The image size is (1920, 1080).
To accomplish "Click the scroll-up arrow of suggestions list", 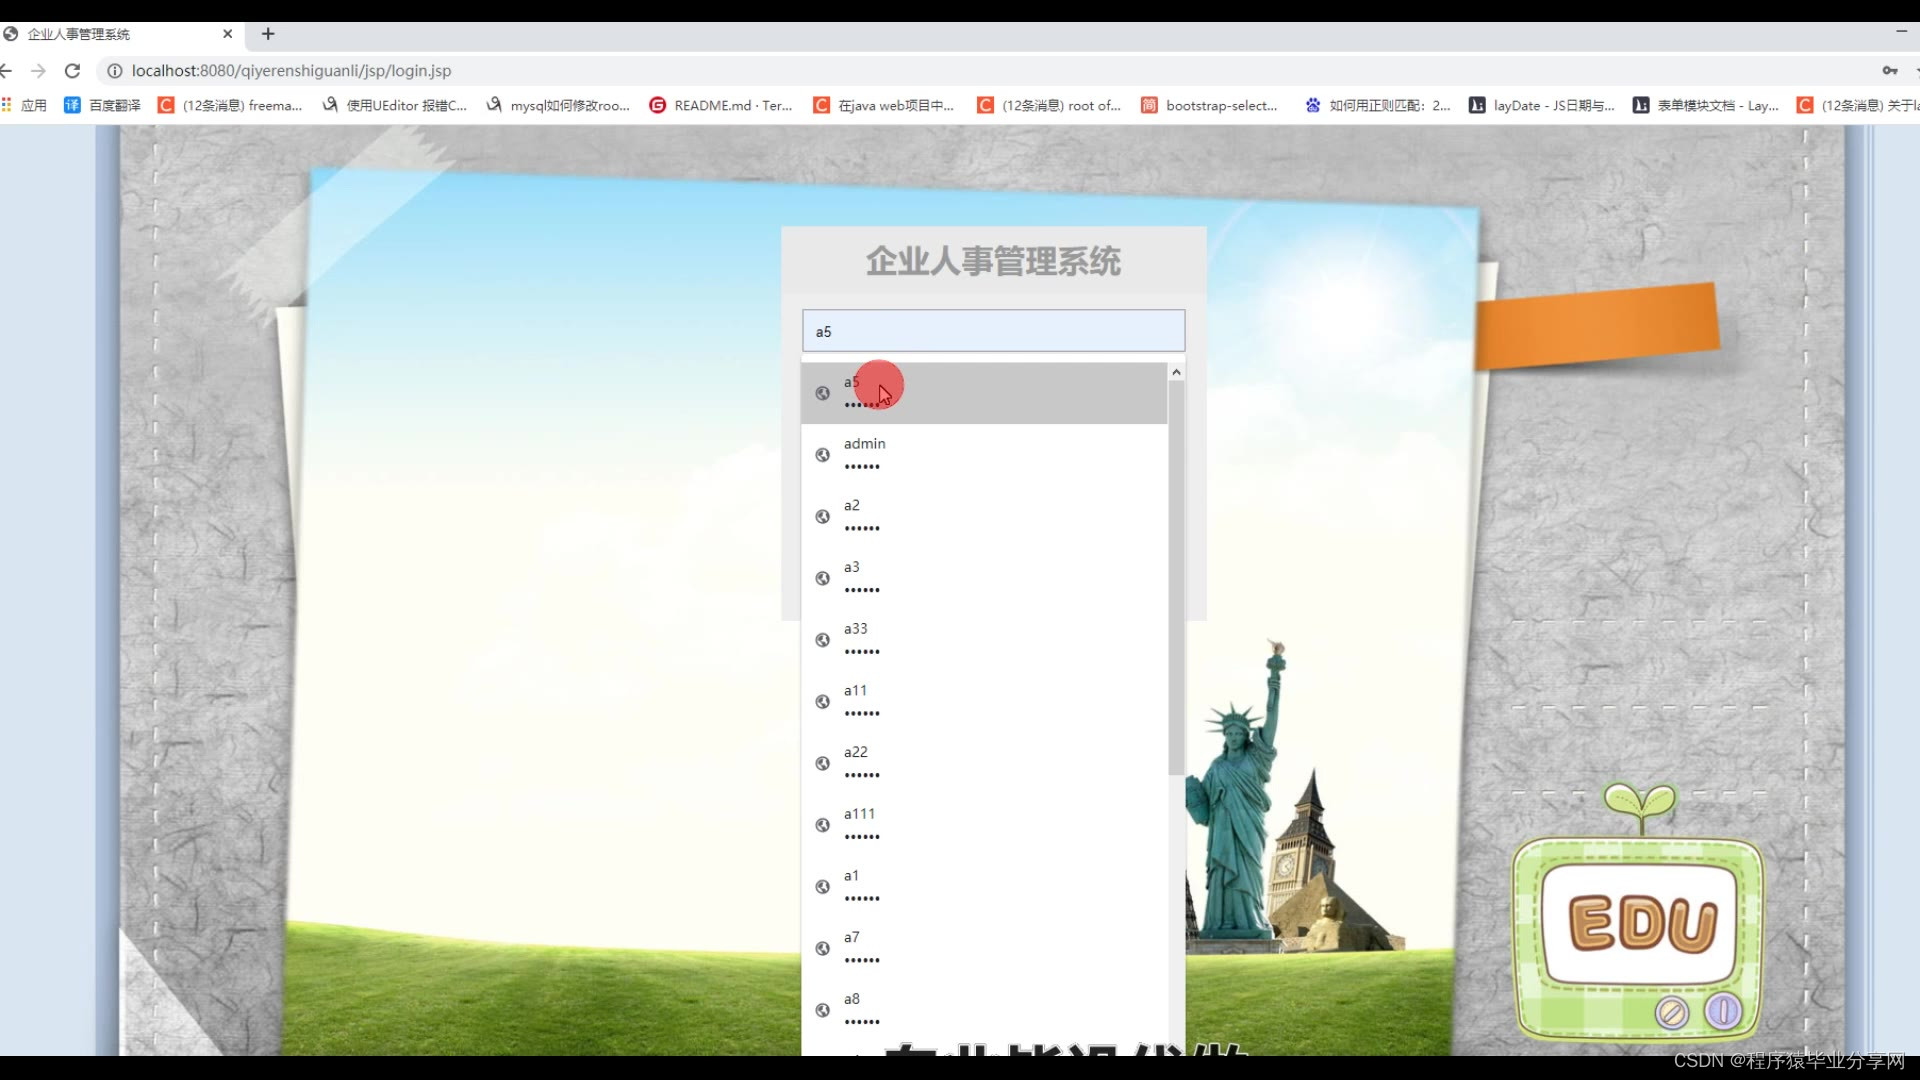I will (x=1176, y=372).
